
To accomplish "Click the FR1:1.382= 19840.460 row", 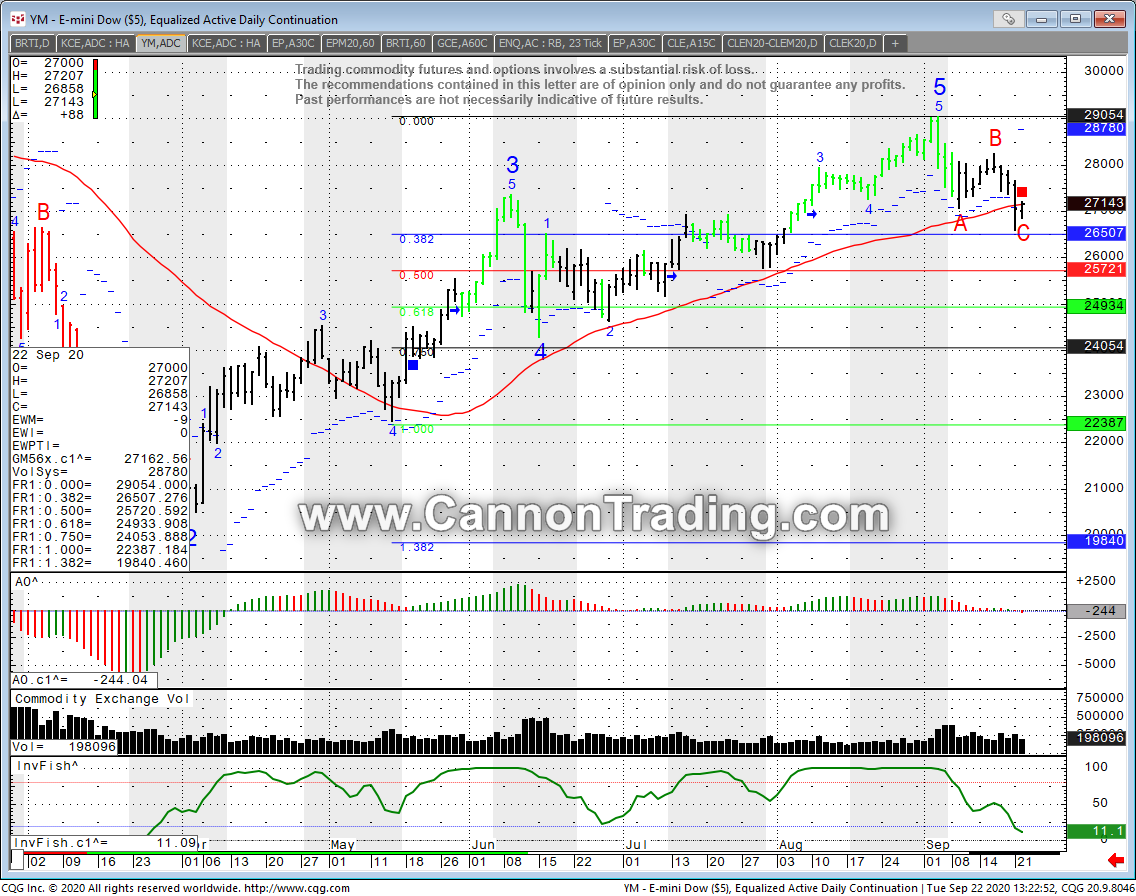I will [100, 563].
